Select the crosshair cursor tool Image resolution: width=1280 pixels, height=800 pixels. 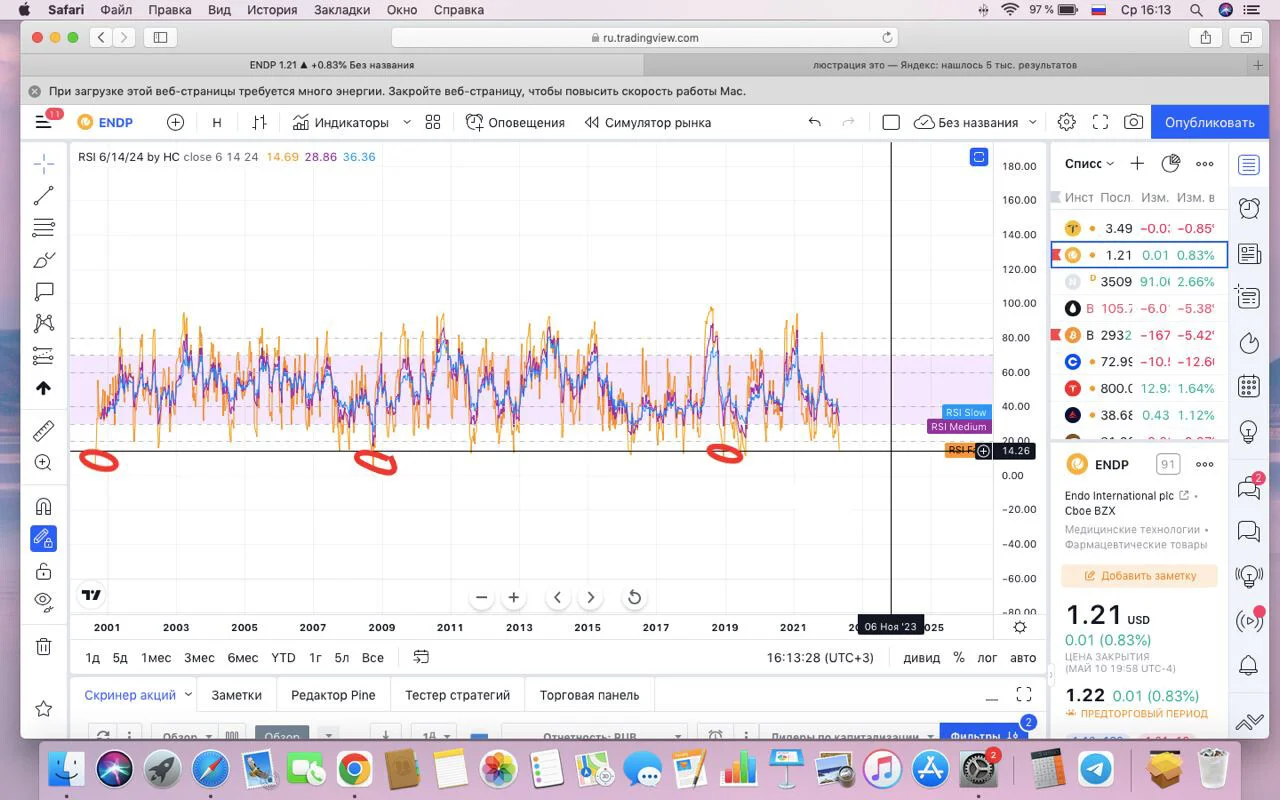44,164
